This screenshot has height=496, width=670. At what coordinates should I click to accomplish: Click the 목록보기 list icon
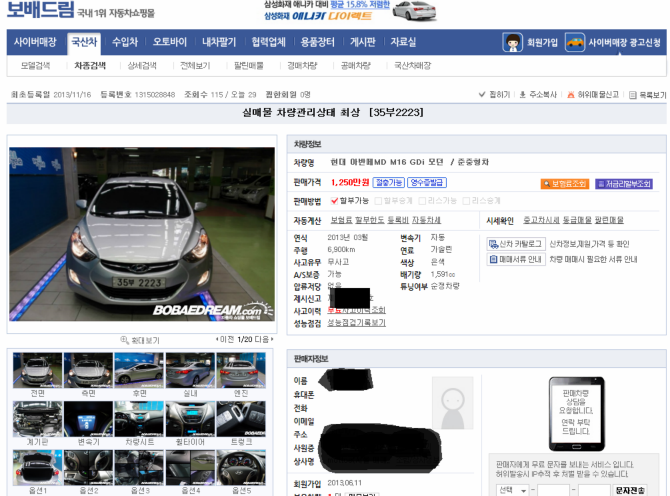pyautogui.click(x=633, y=95)
